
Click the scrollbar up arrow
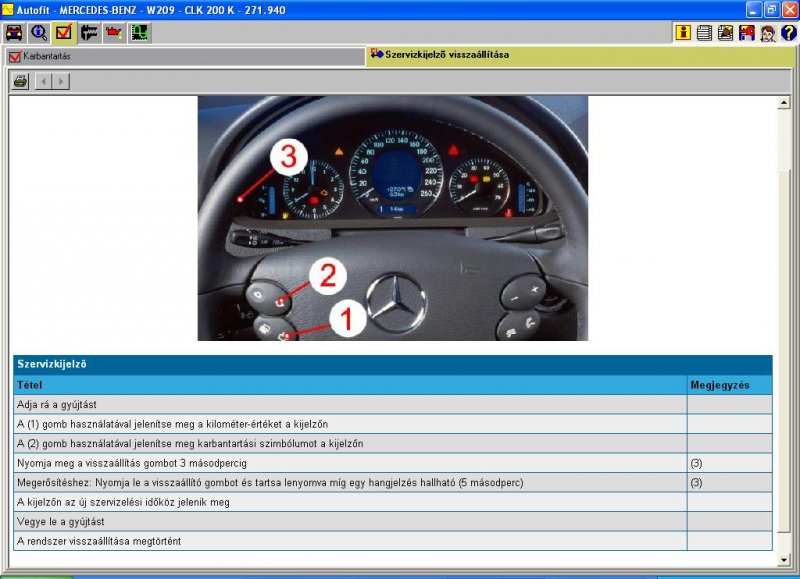(x=783, y=104)
